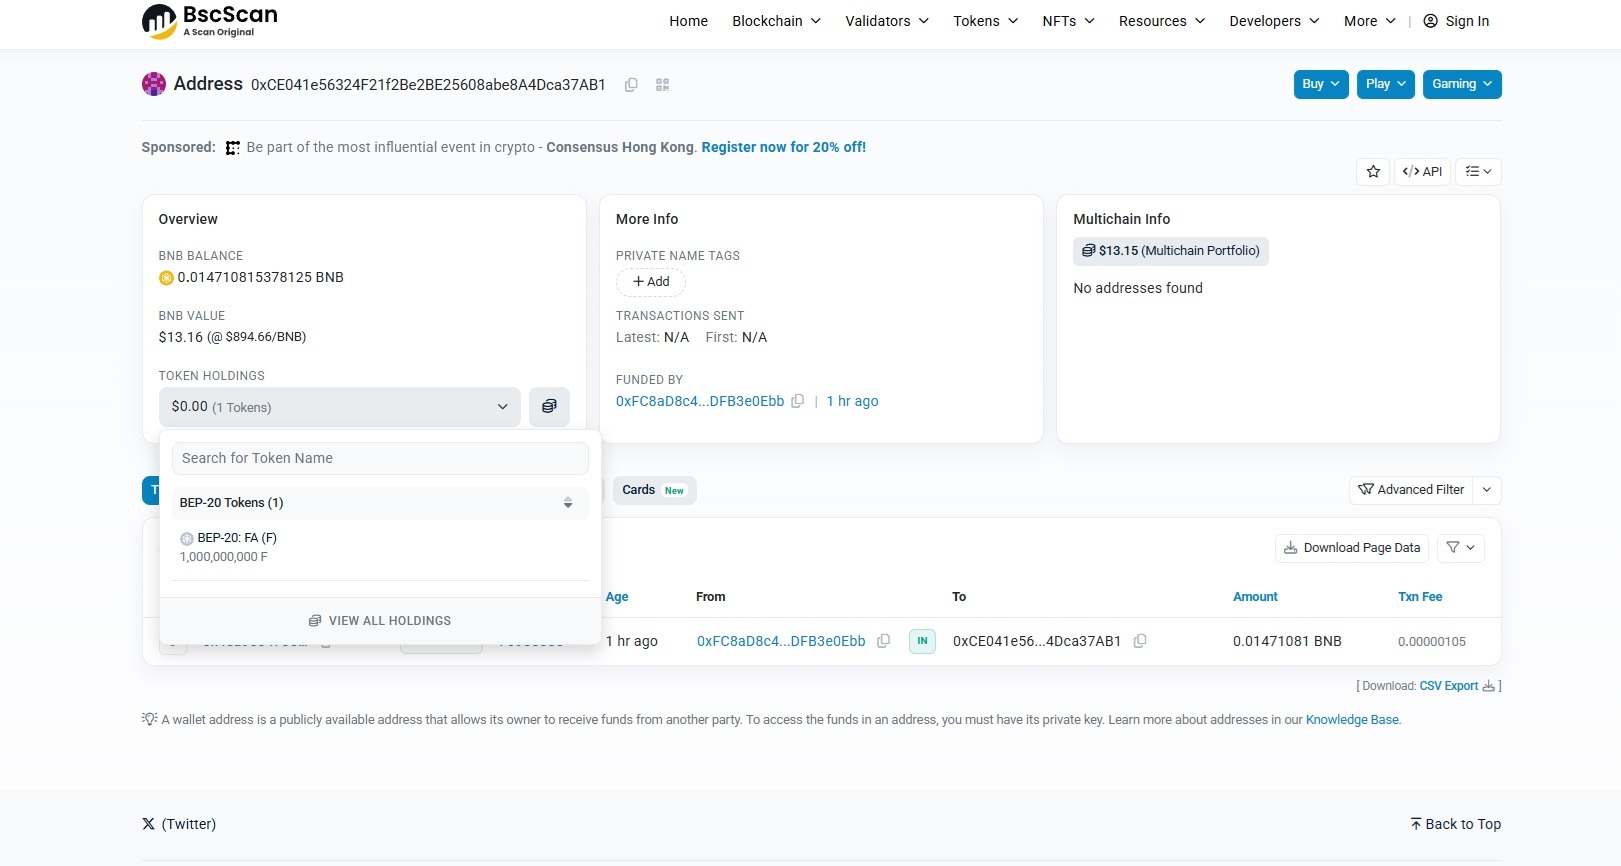Viewport: 1621px width, 866px height.
Task: Open the funder address 0xFC8aD8c4...DFB3e0Ebb link
Action: coord(700,401)
